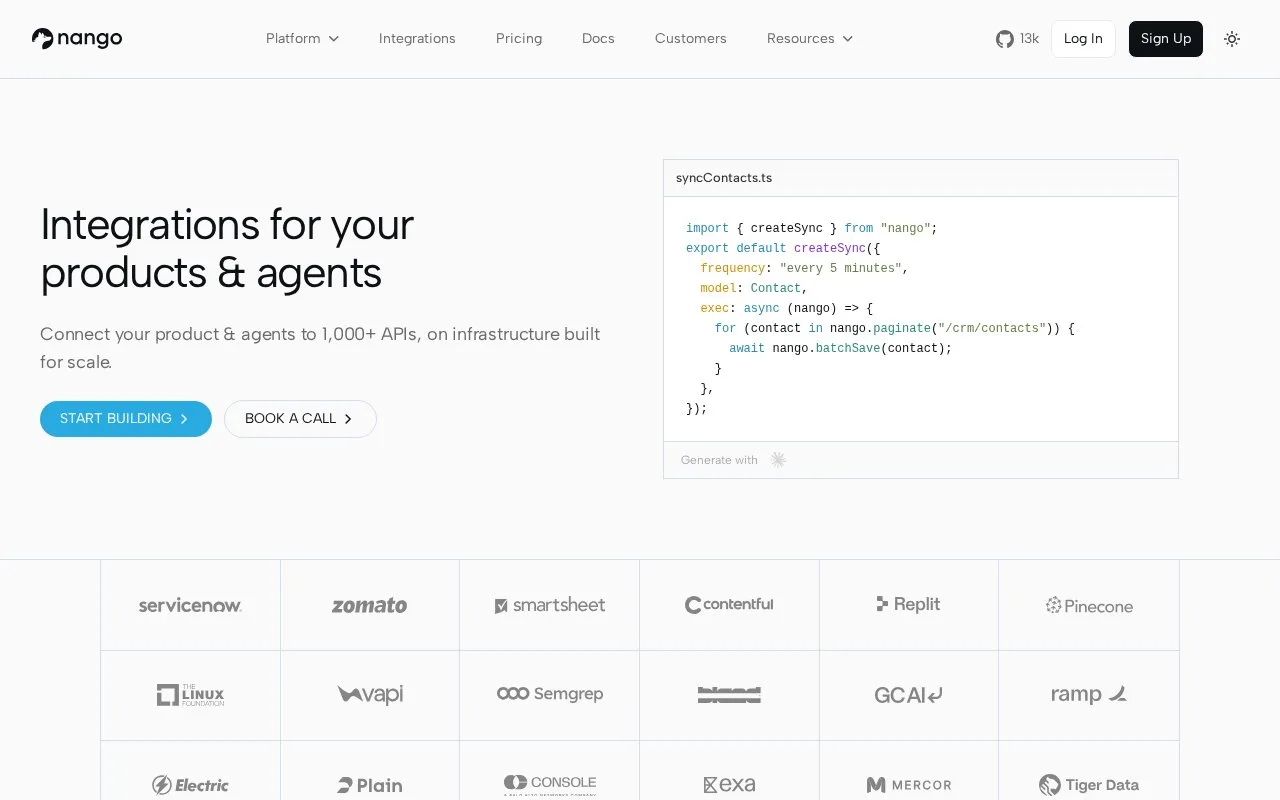Expand the Resources dropdown menu
The width and height of the screenshot is (1280, 800).
point(810,39)
